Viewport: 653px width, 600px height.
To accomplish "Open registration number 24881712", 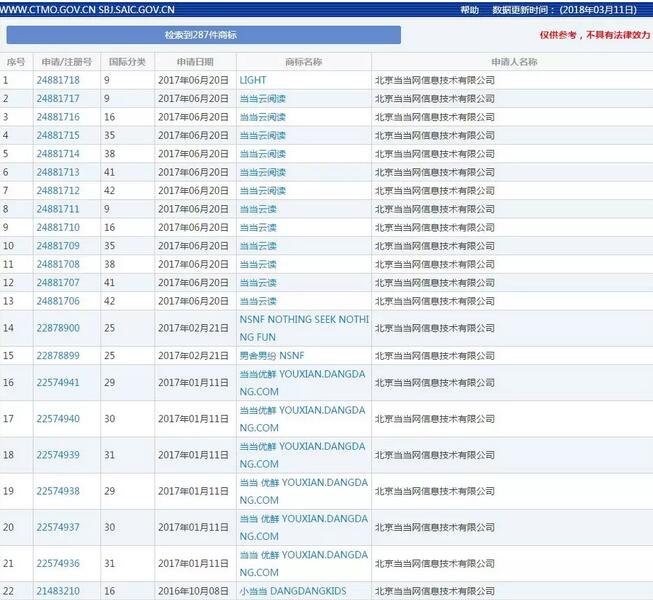I will [x=58, y=190].
